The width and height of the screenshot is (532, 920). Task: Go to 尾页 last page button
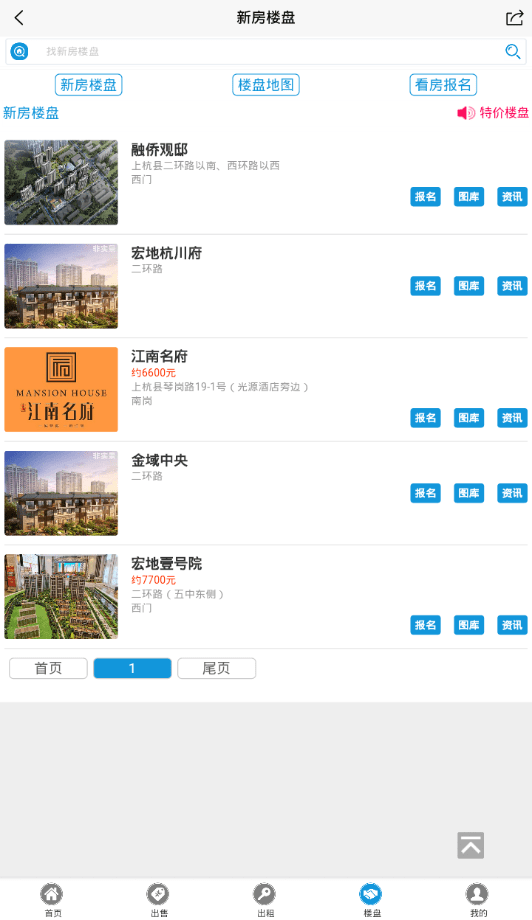216,668
